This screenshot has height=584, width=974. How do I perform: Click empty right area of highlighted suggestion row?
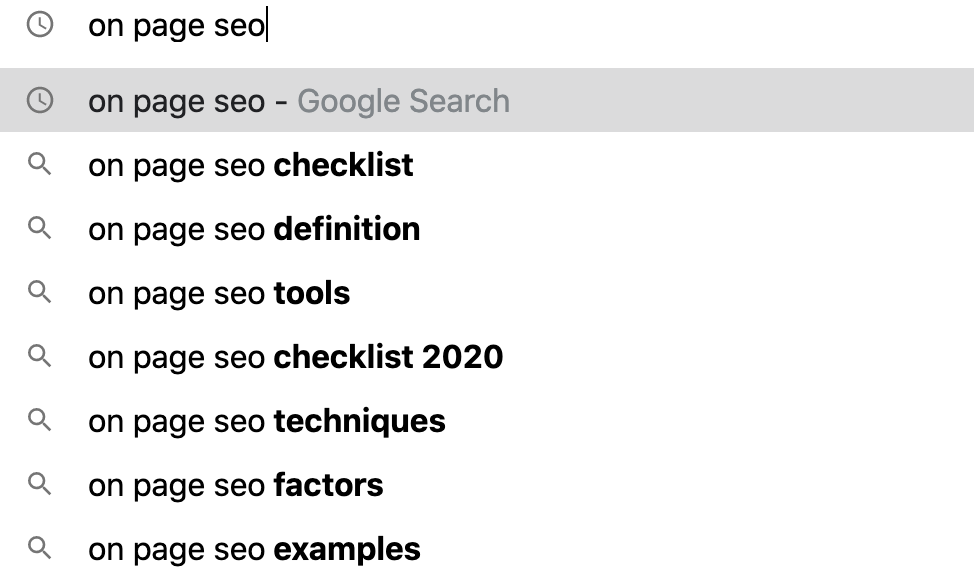[x=780, y=101]
